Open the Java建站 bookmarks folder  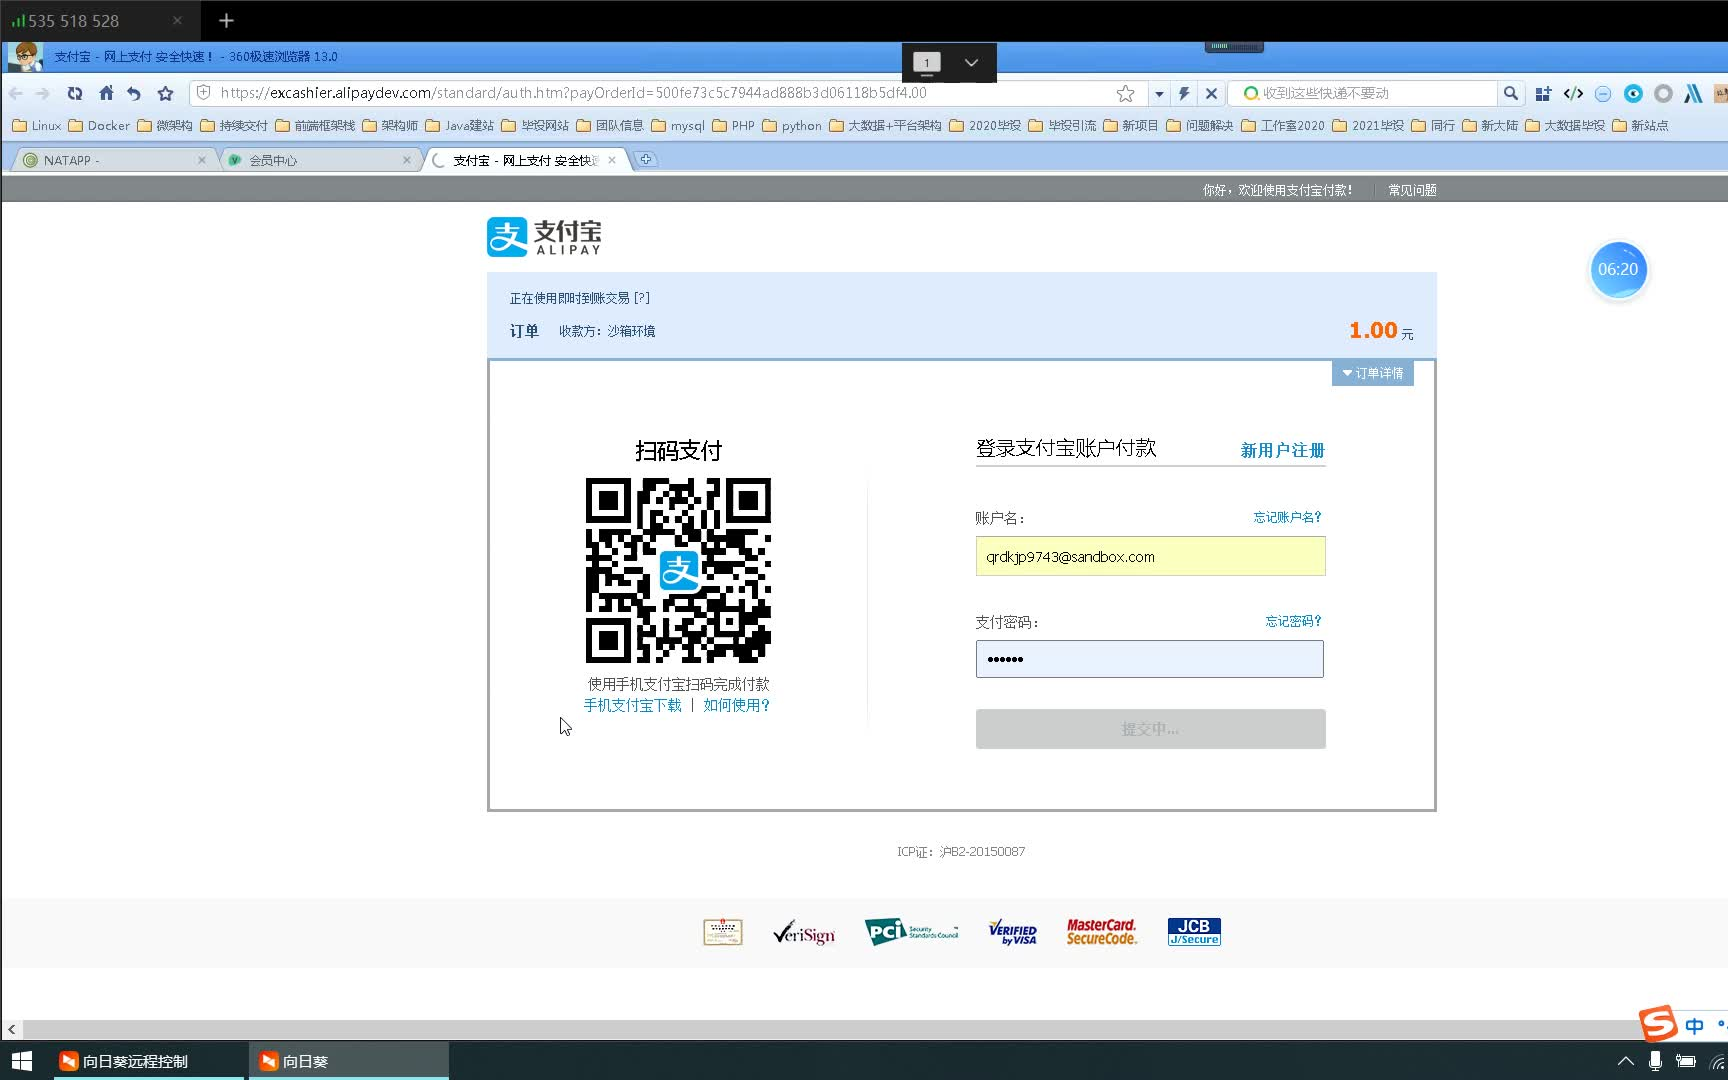(460, 126)
